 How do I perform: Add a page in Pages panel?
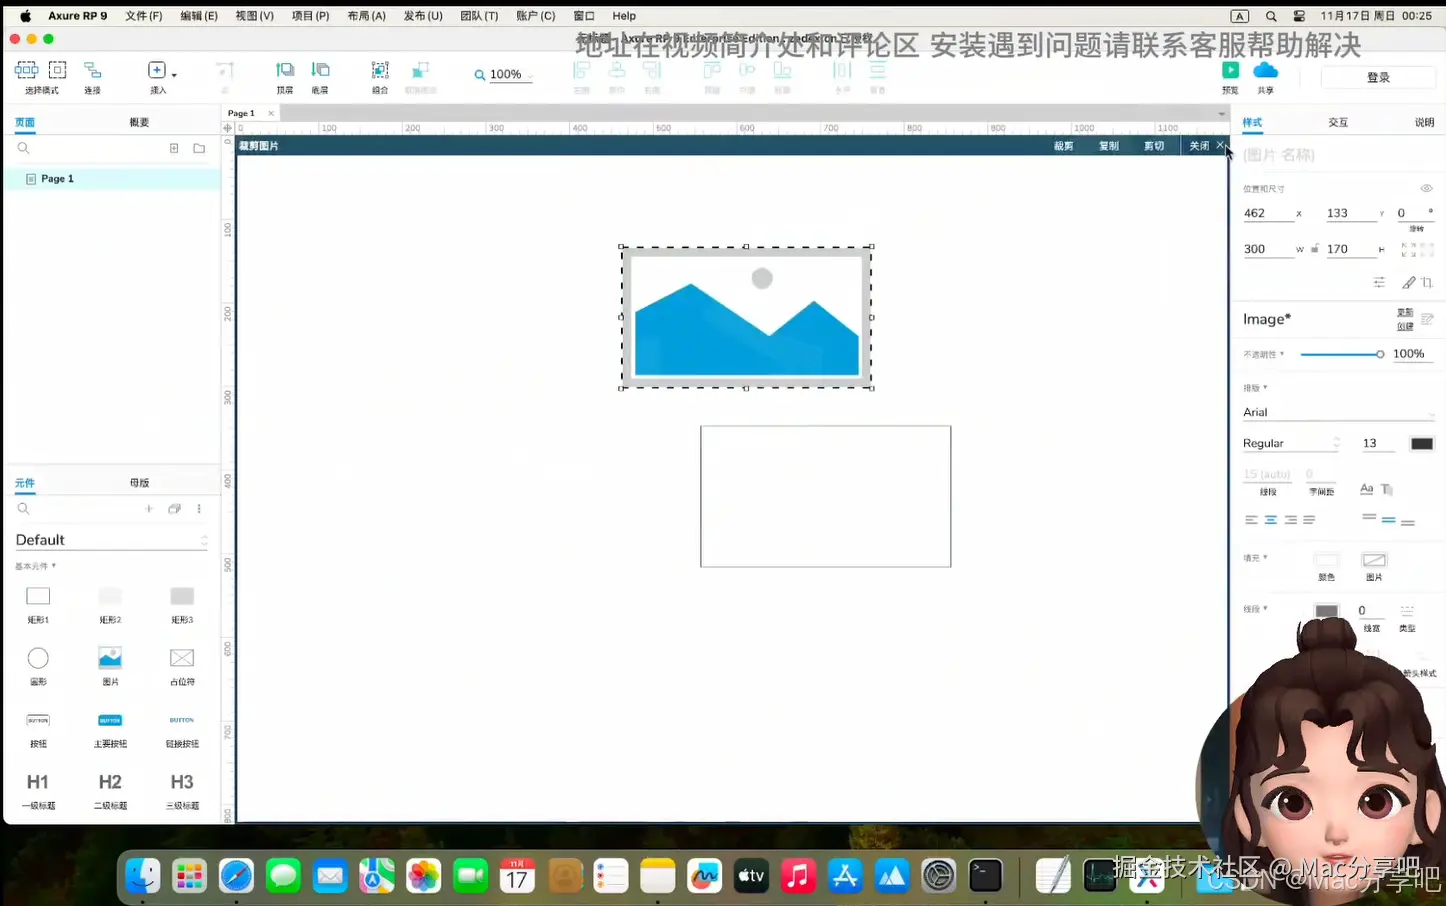tap(174, 148)
